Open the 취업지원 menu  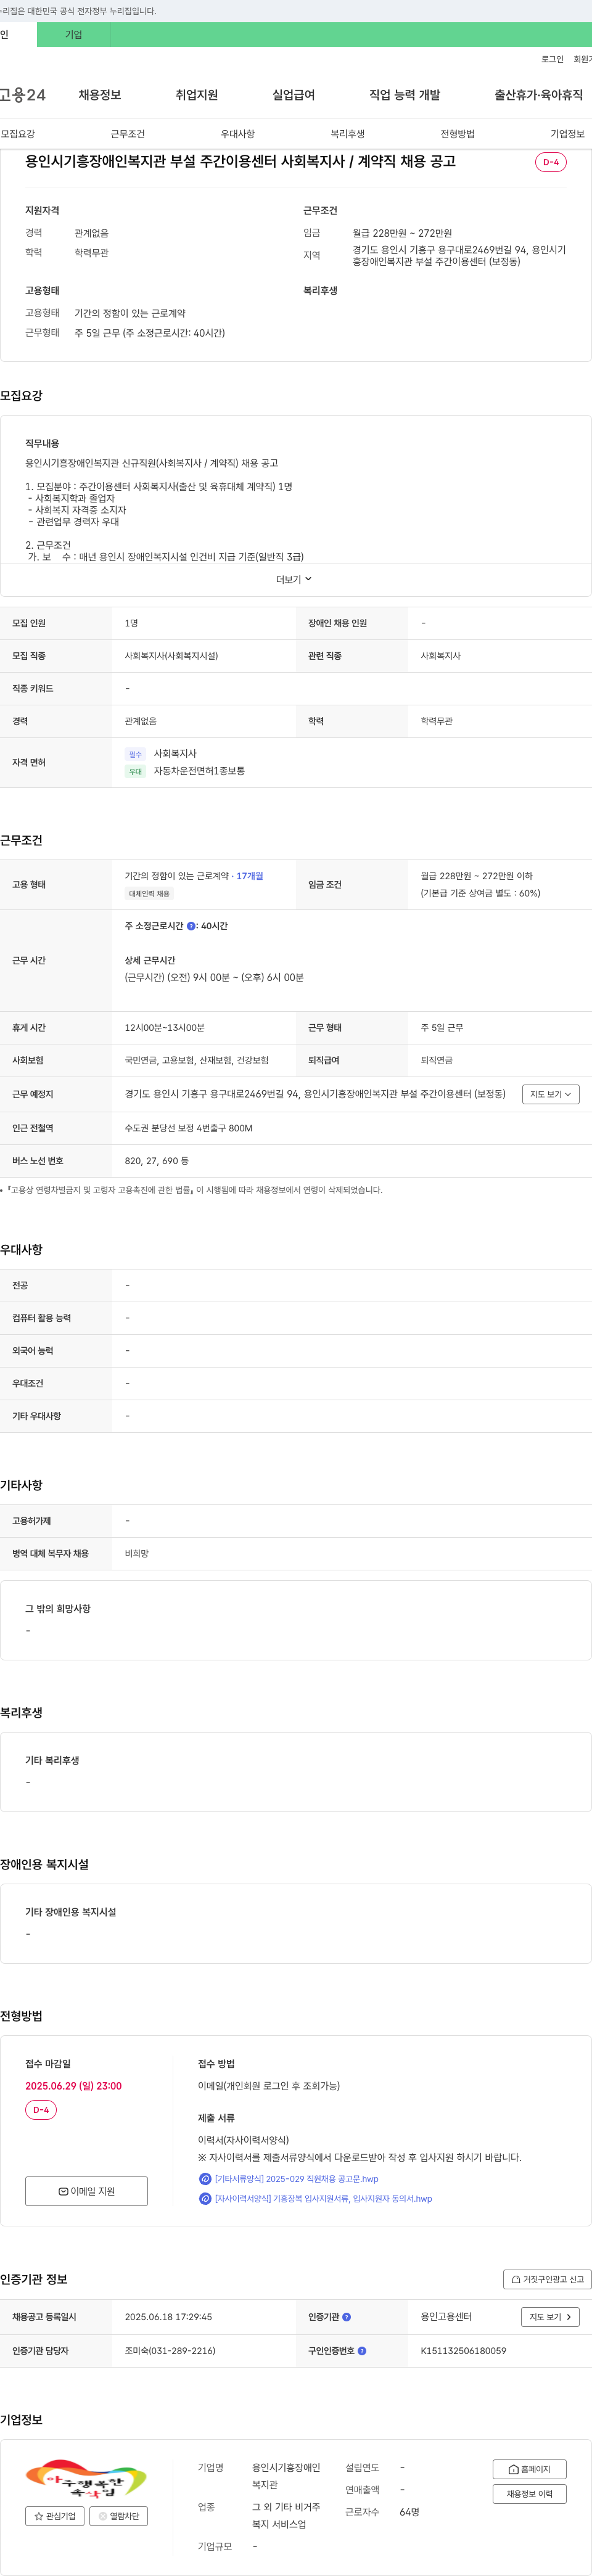[x=196, y=95]
